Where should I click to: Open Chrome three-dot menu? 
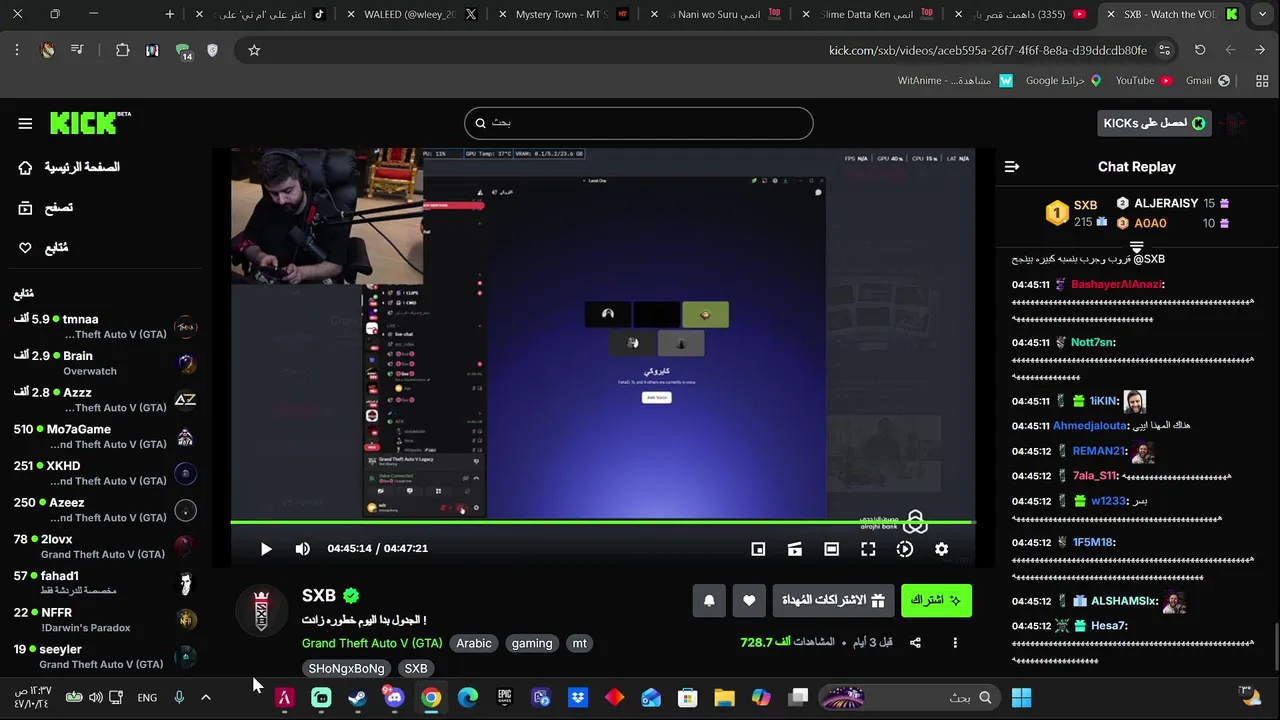(x=17, y=50)
